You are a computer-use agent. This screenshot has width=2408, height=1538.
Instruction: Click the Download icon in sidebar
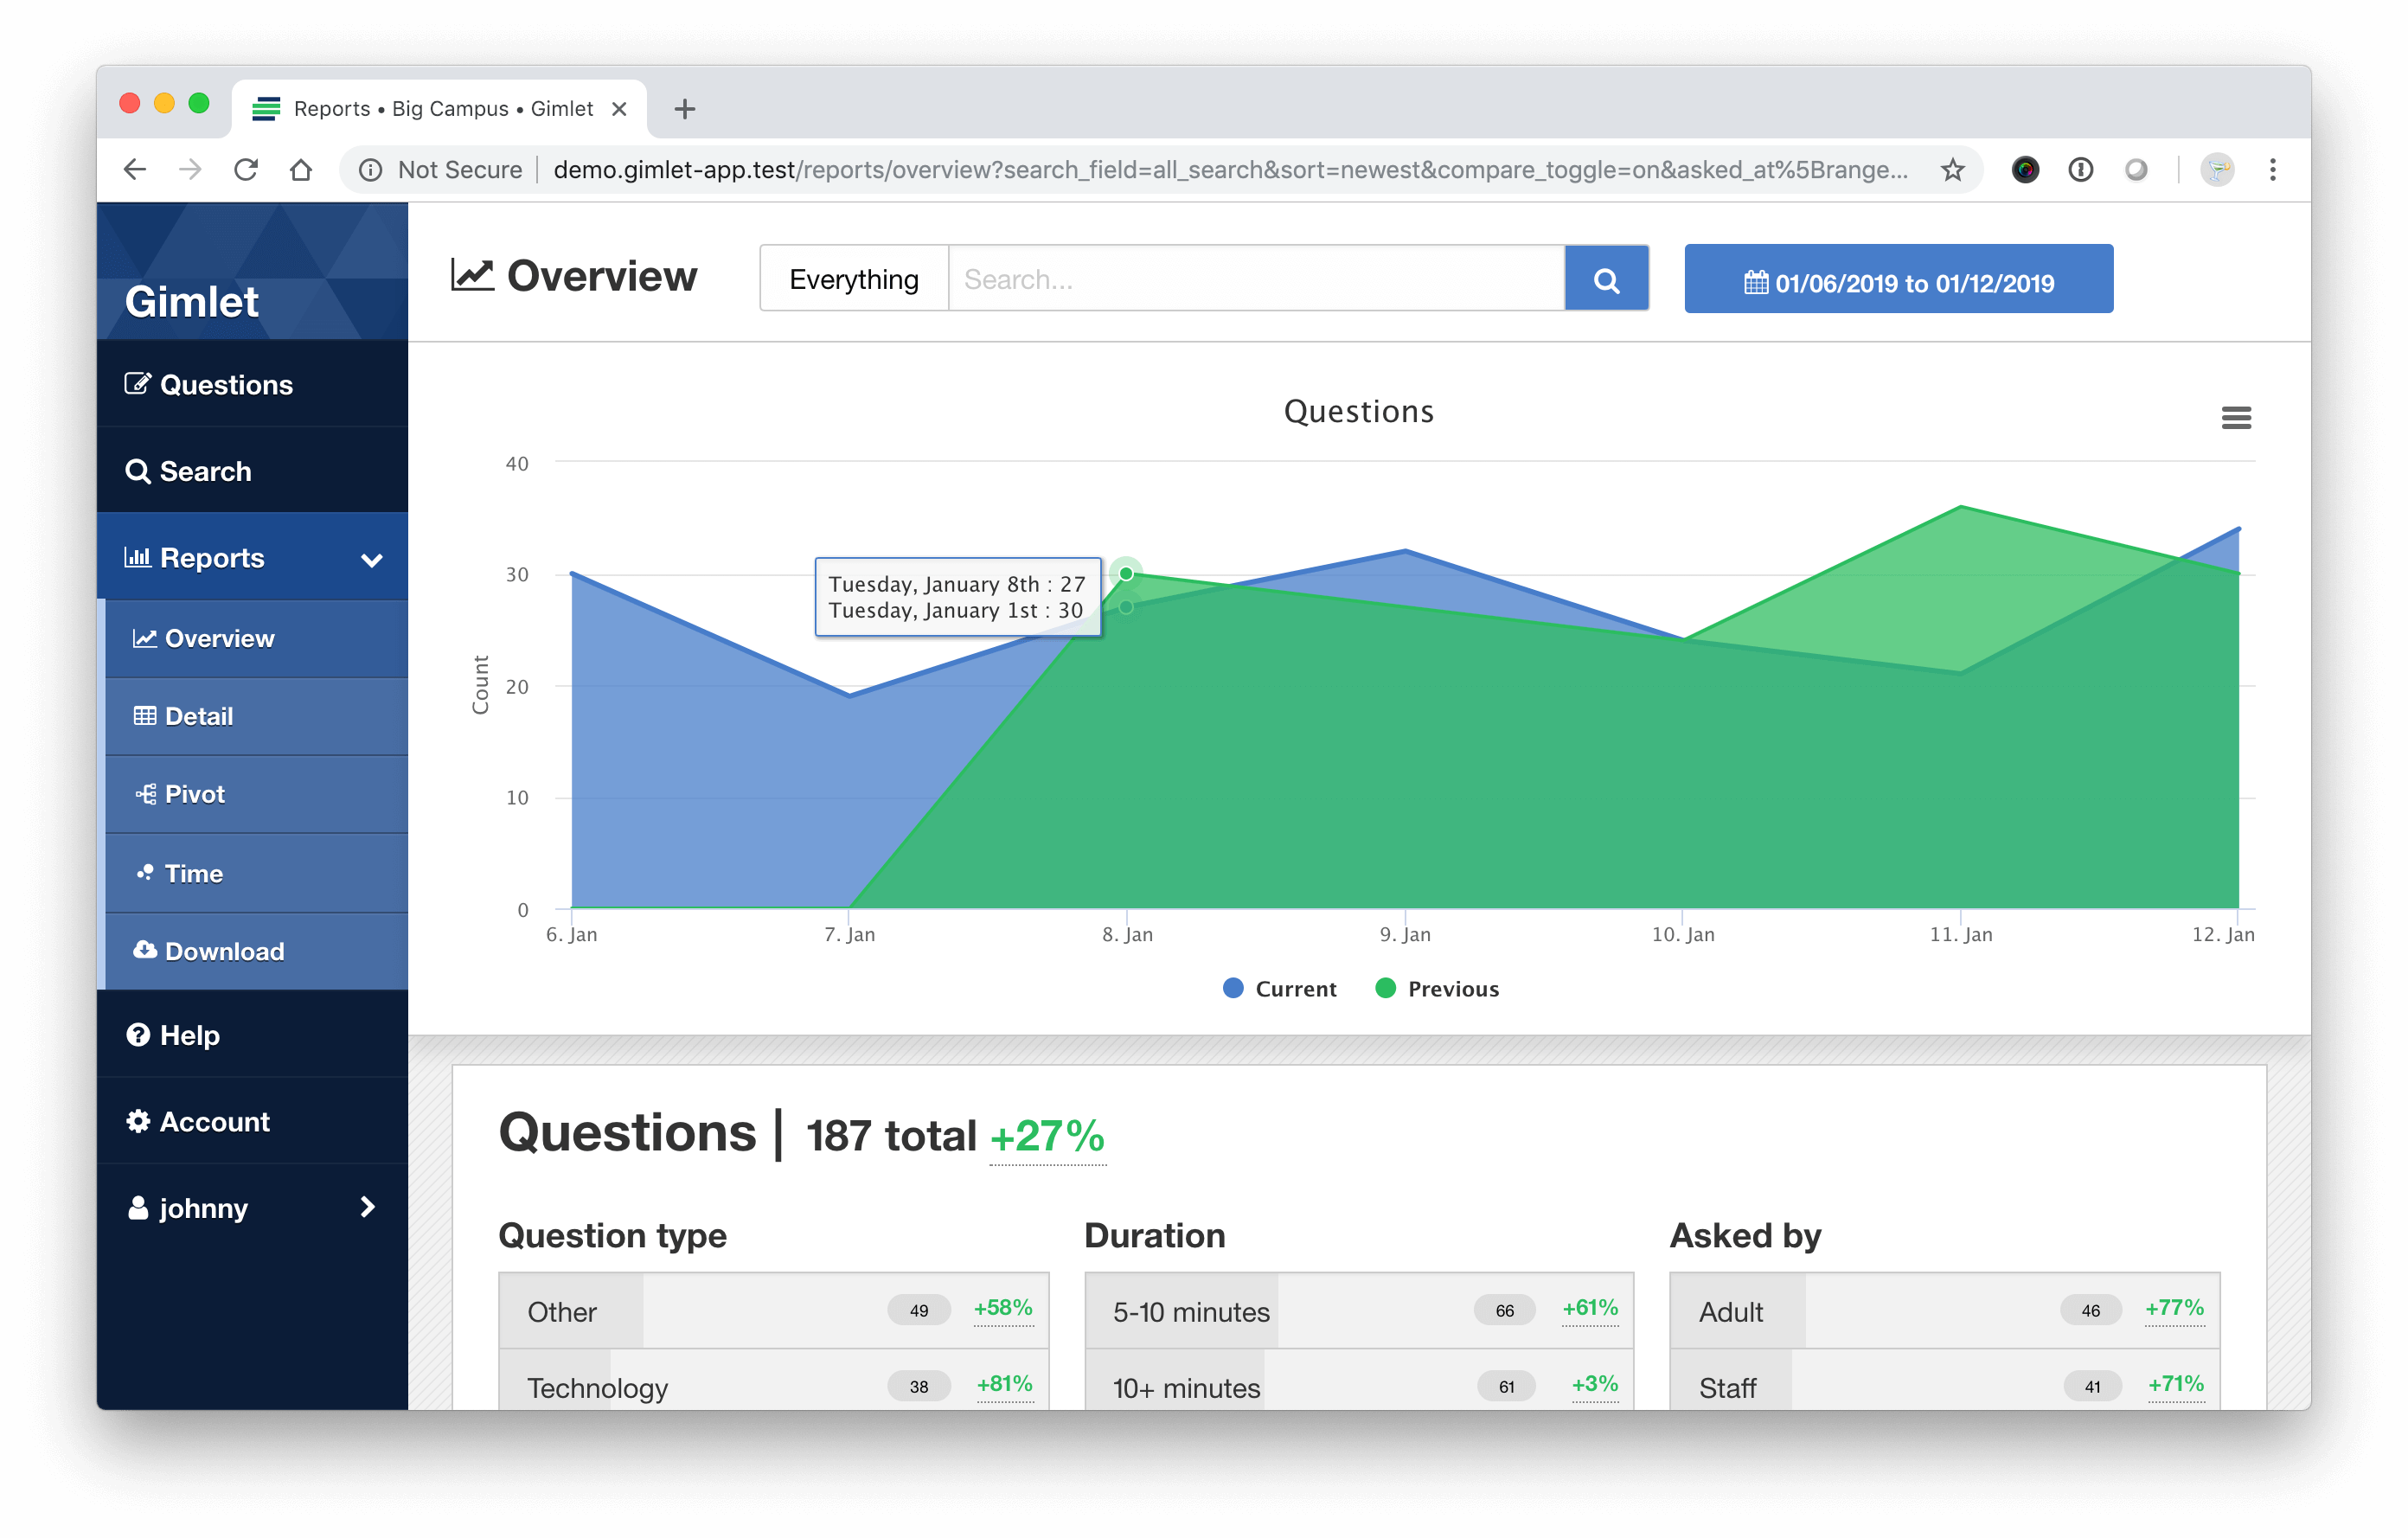pyautogui.click(x=145, y=950)
